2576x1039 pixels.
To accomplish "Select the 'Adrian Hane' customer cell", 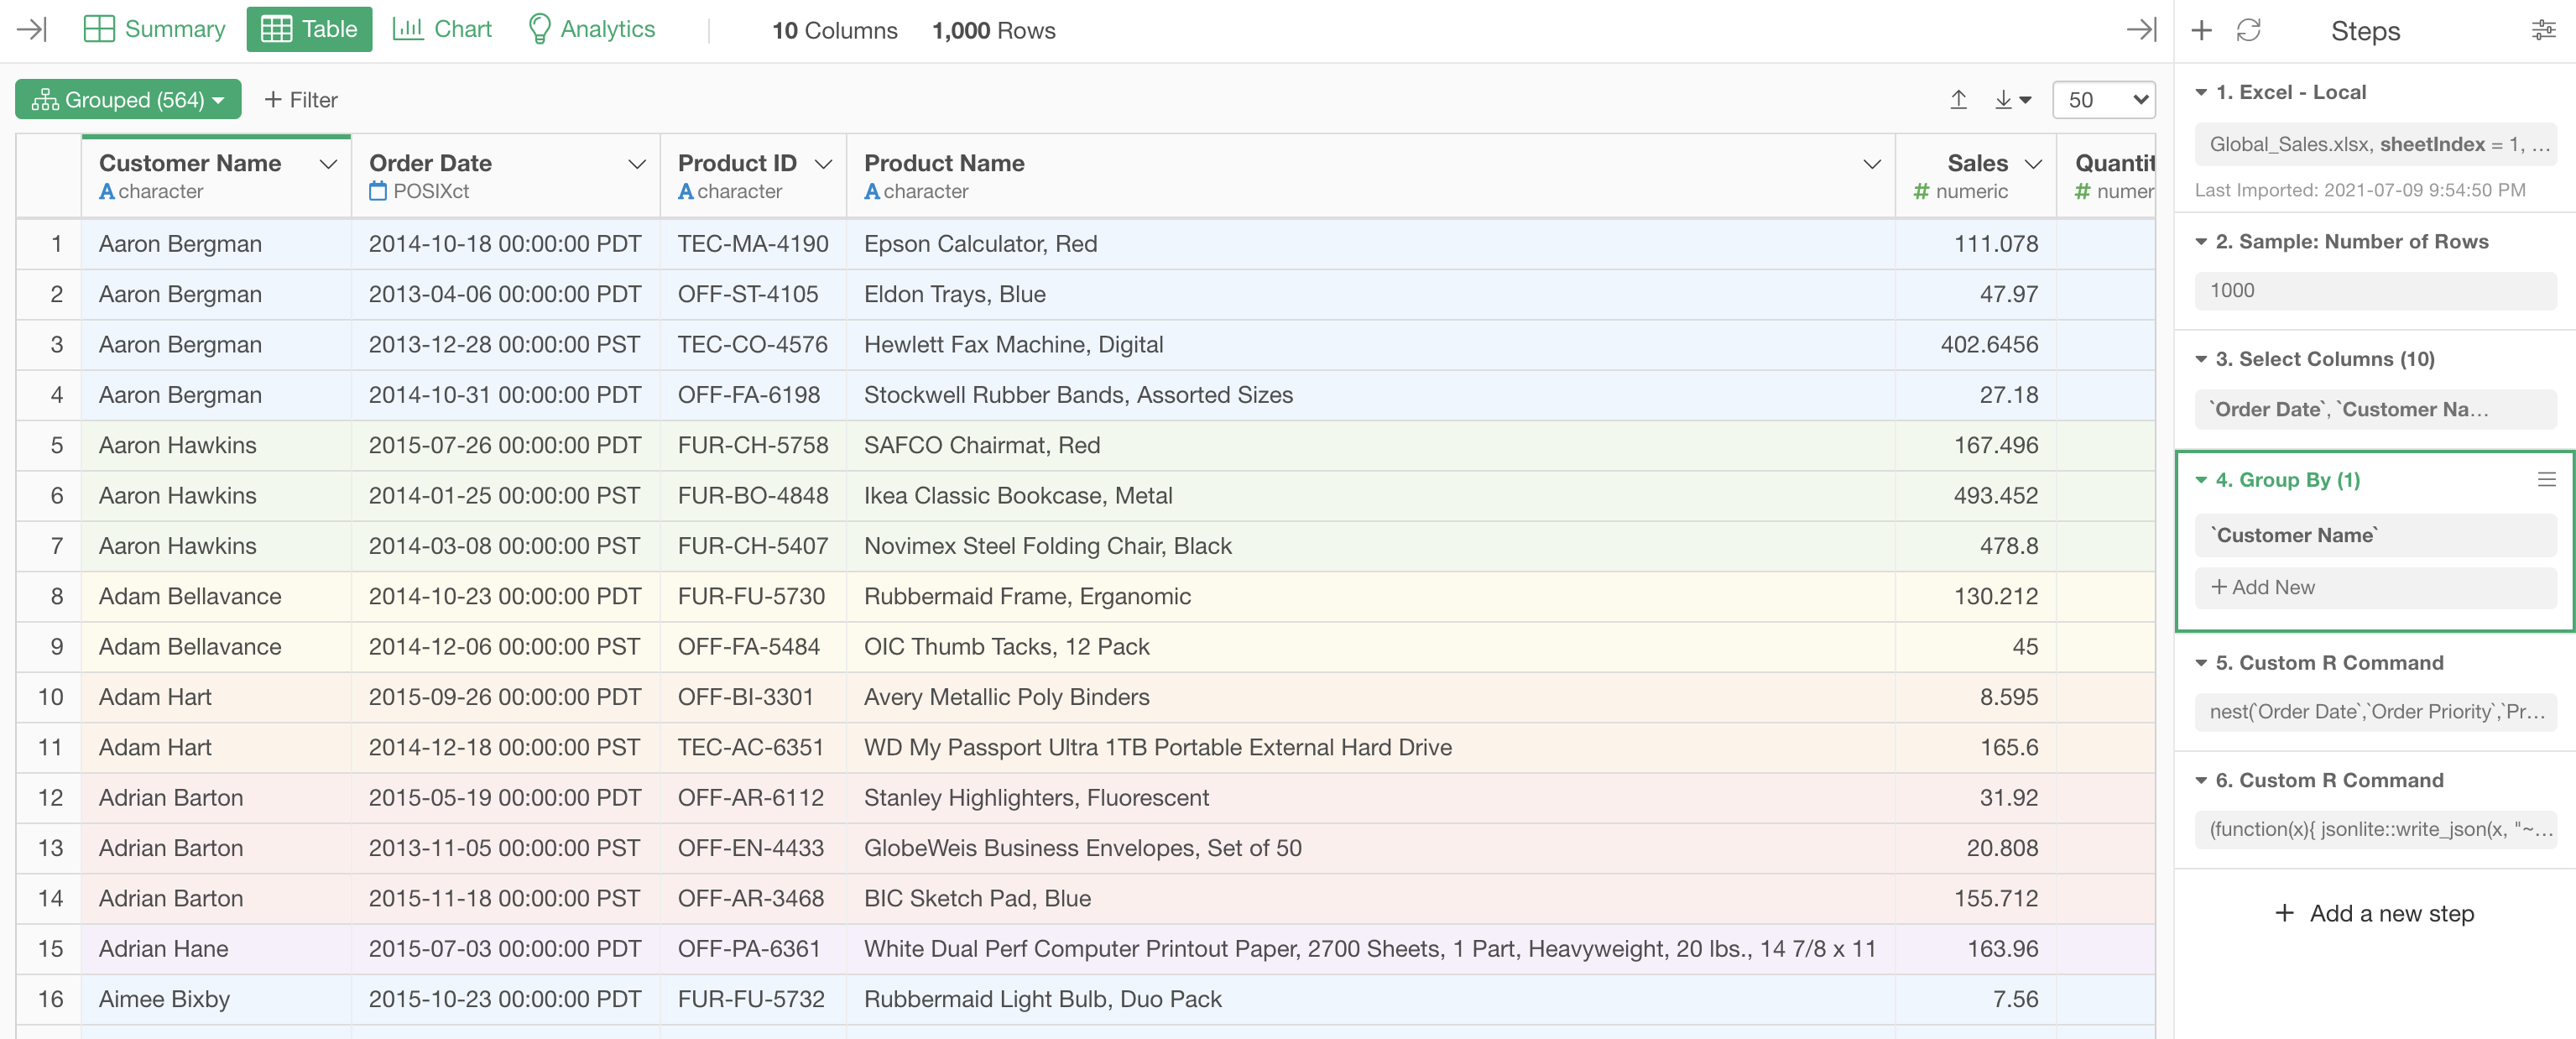I will coord(216,949).
